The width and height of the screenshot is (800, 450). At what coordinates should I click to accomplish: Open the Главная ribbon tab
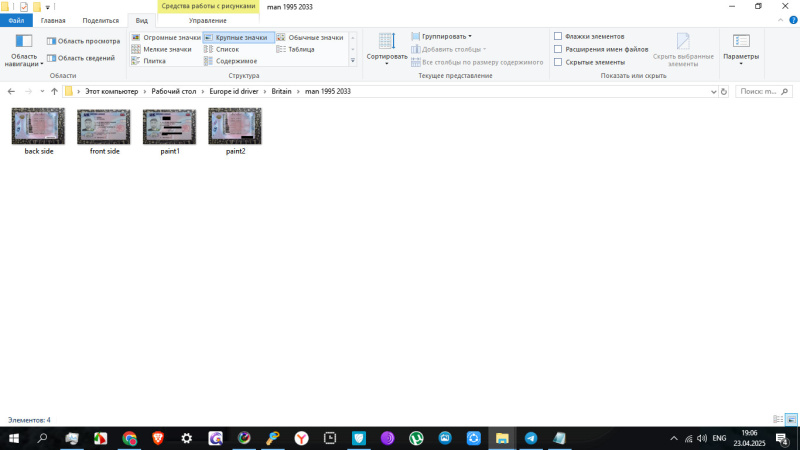coord(53,20)
